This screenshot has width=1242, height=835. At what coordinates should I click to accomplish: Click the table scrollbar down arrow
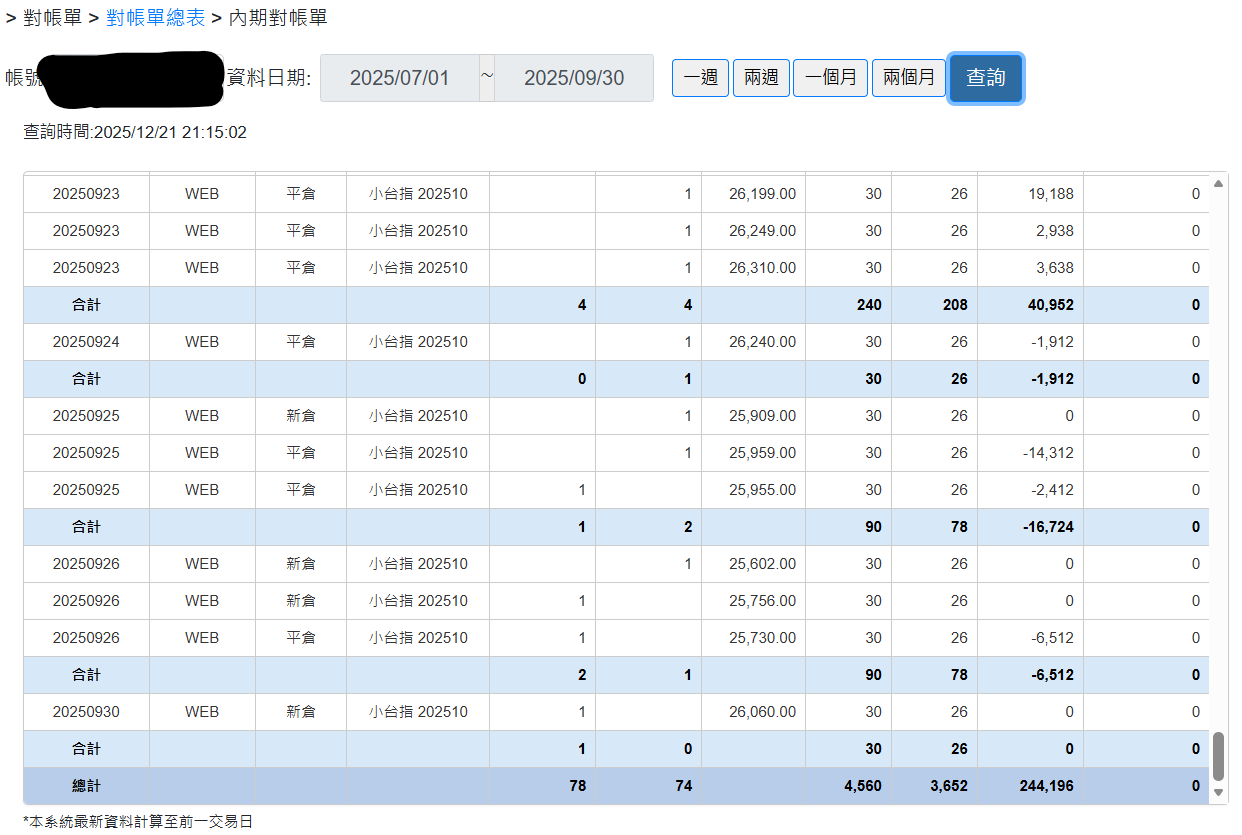(1218, 792)
